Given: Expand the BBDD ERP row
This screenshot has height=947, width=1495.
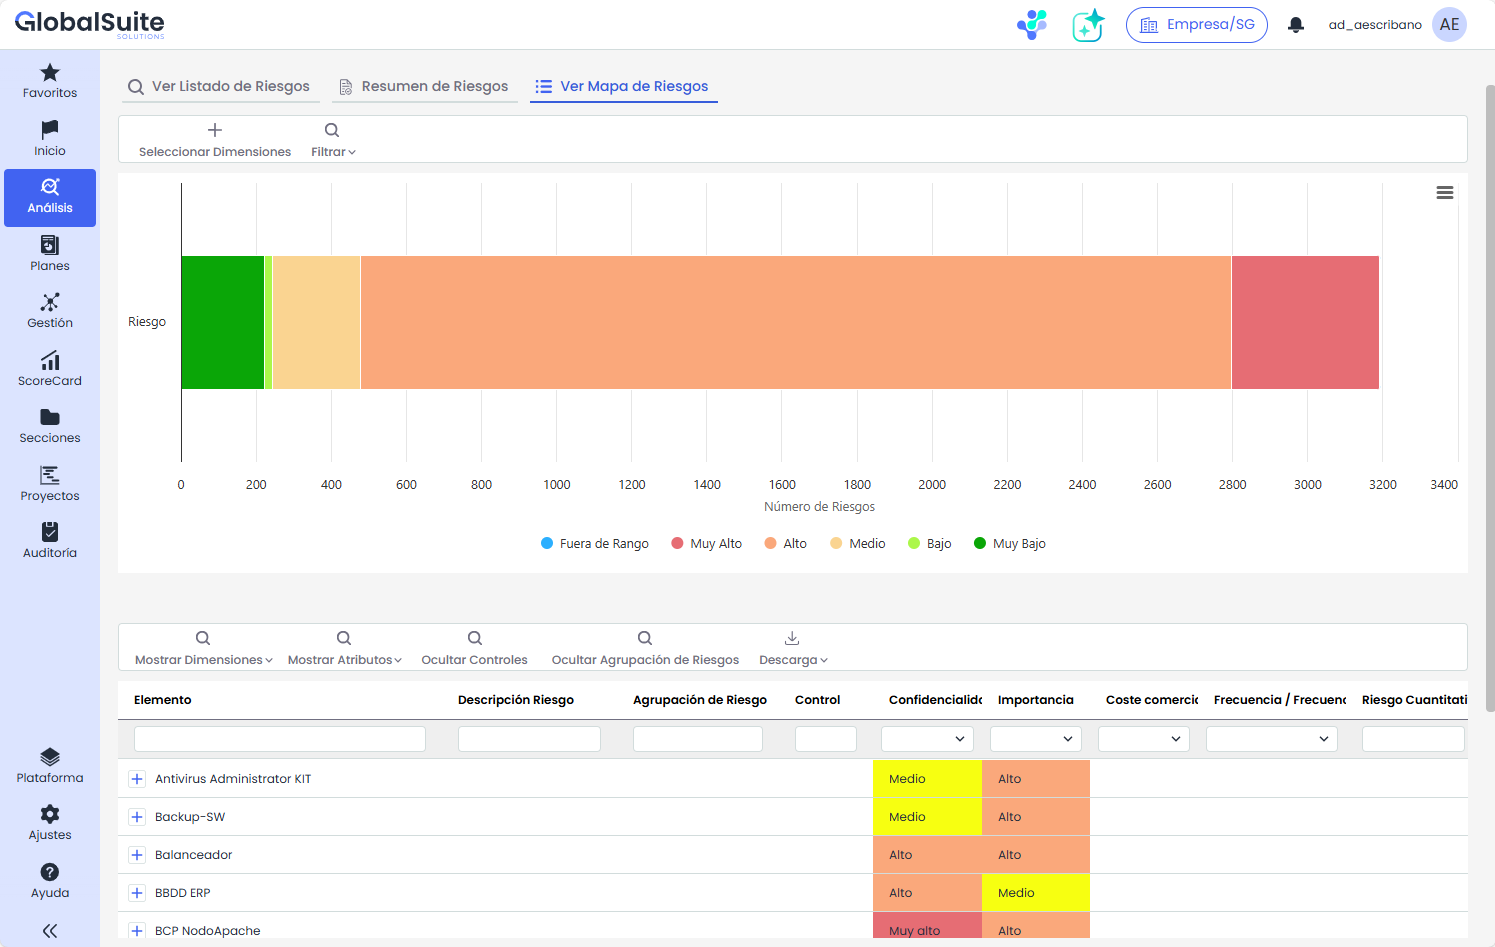Looking at the screenshot, I should tap(138, 893).
